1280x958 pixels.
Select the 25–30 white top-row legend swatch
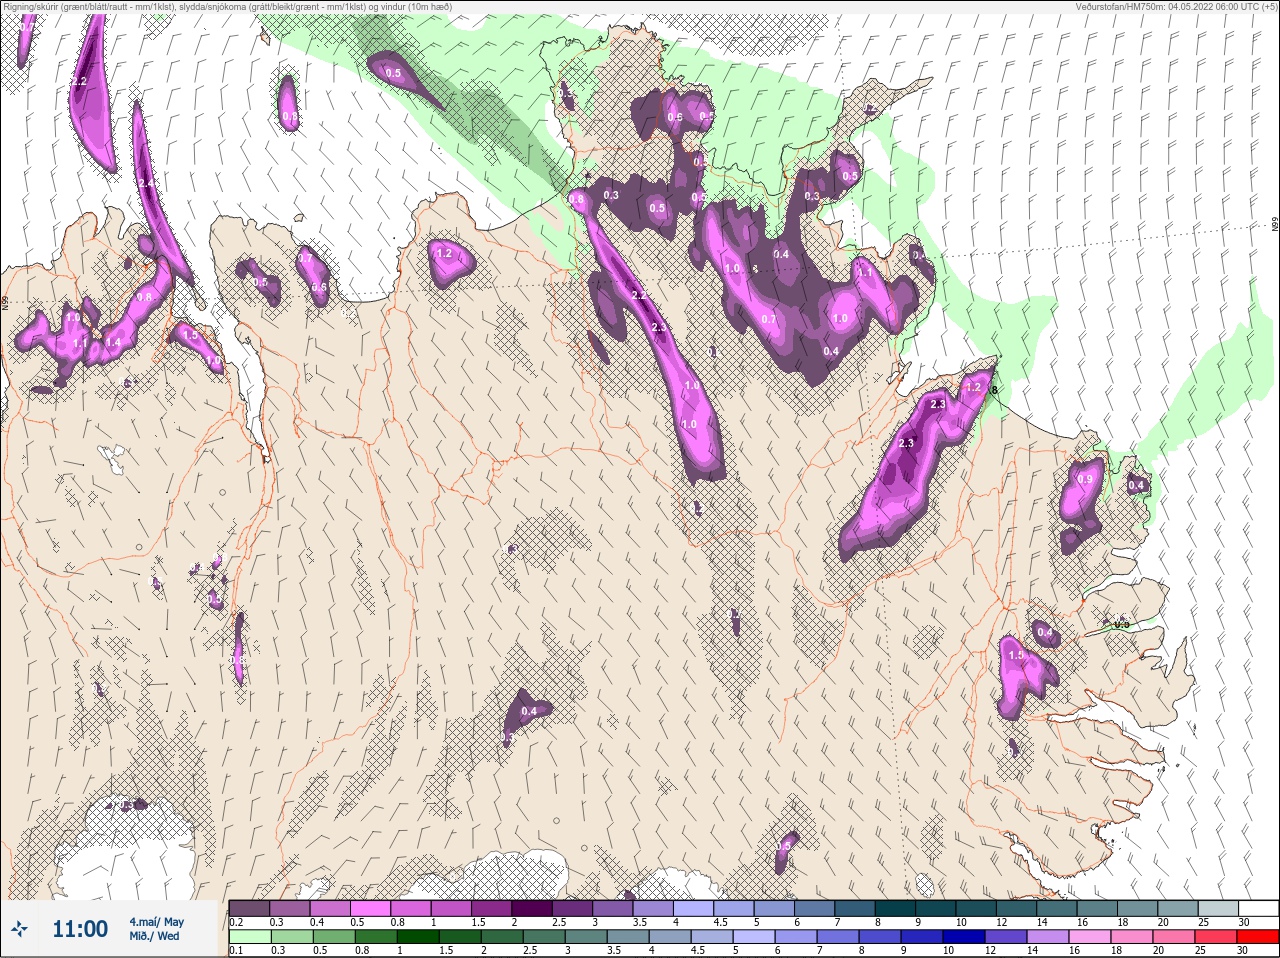[1258, 908]
